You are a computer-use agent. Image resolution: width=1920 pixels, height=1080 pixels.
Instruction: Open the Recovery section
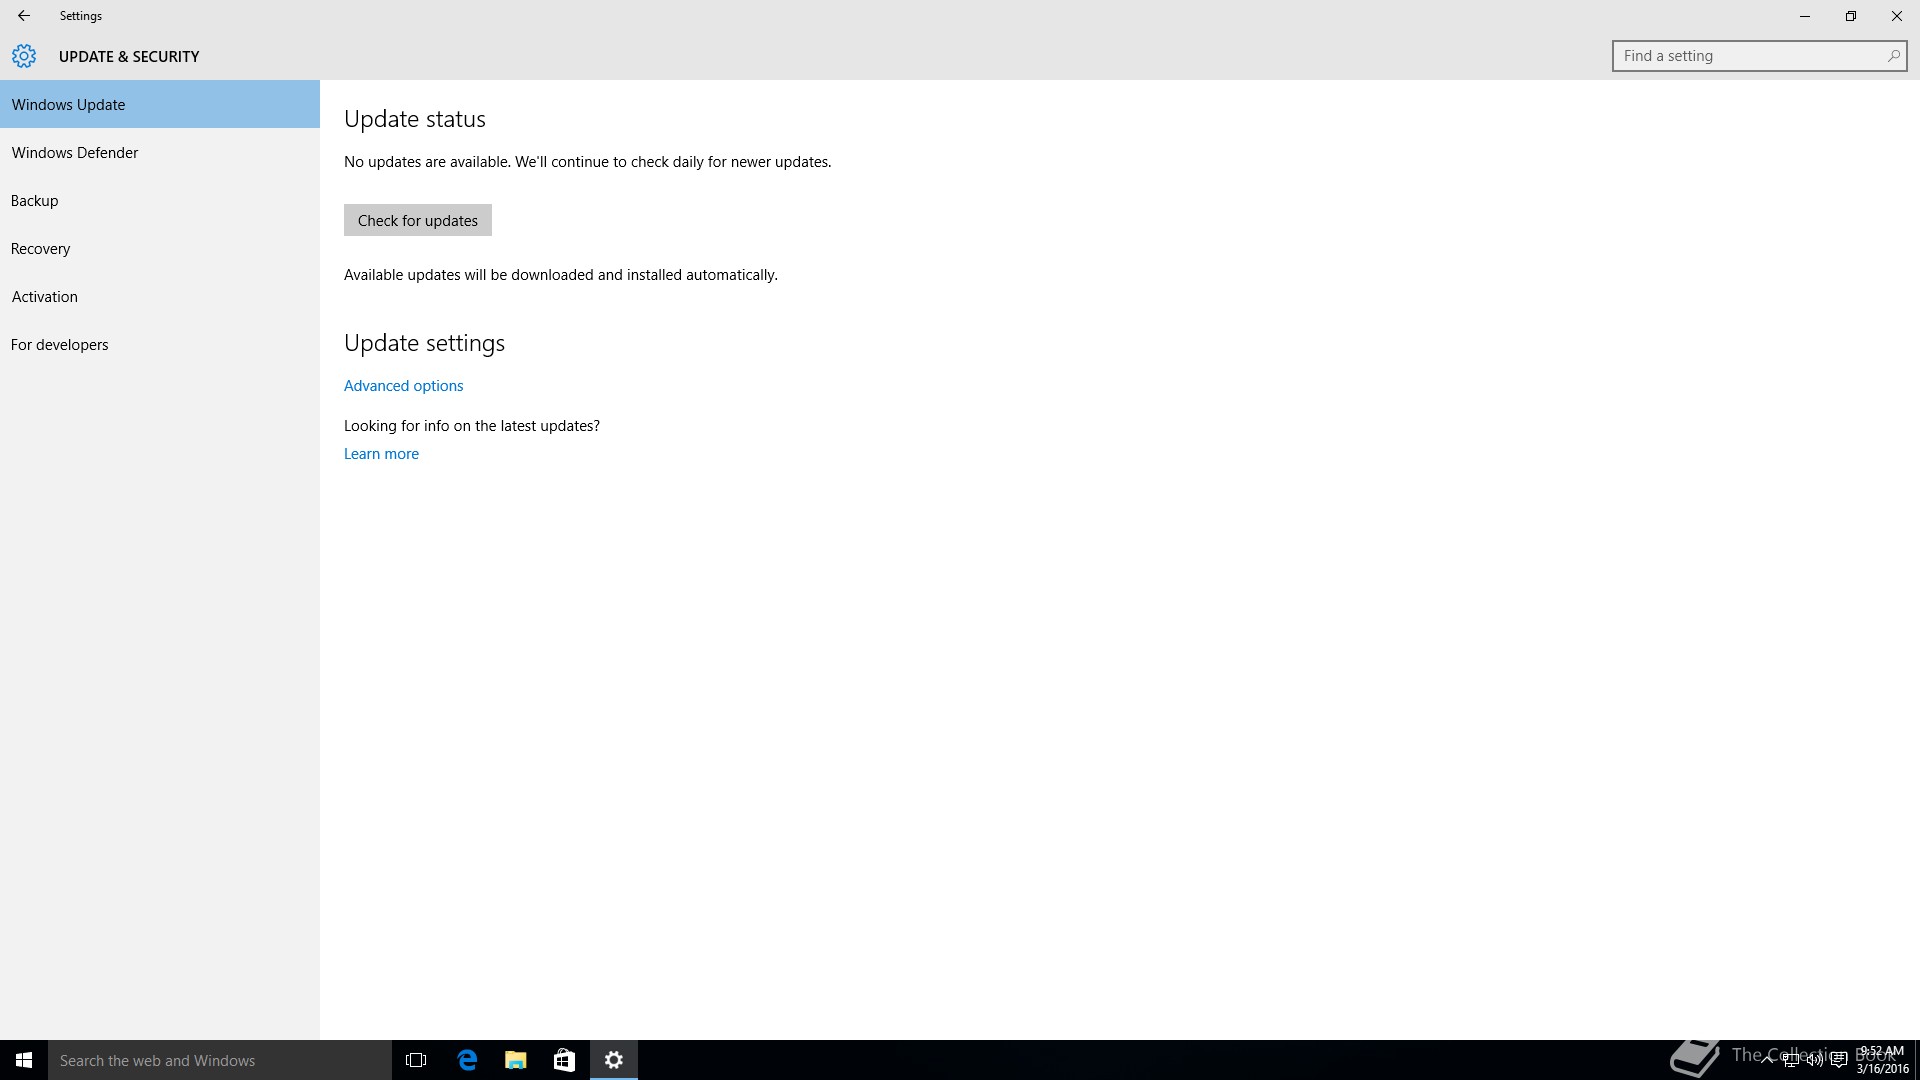point(160,248)
